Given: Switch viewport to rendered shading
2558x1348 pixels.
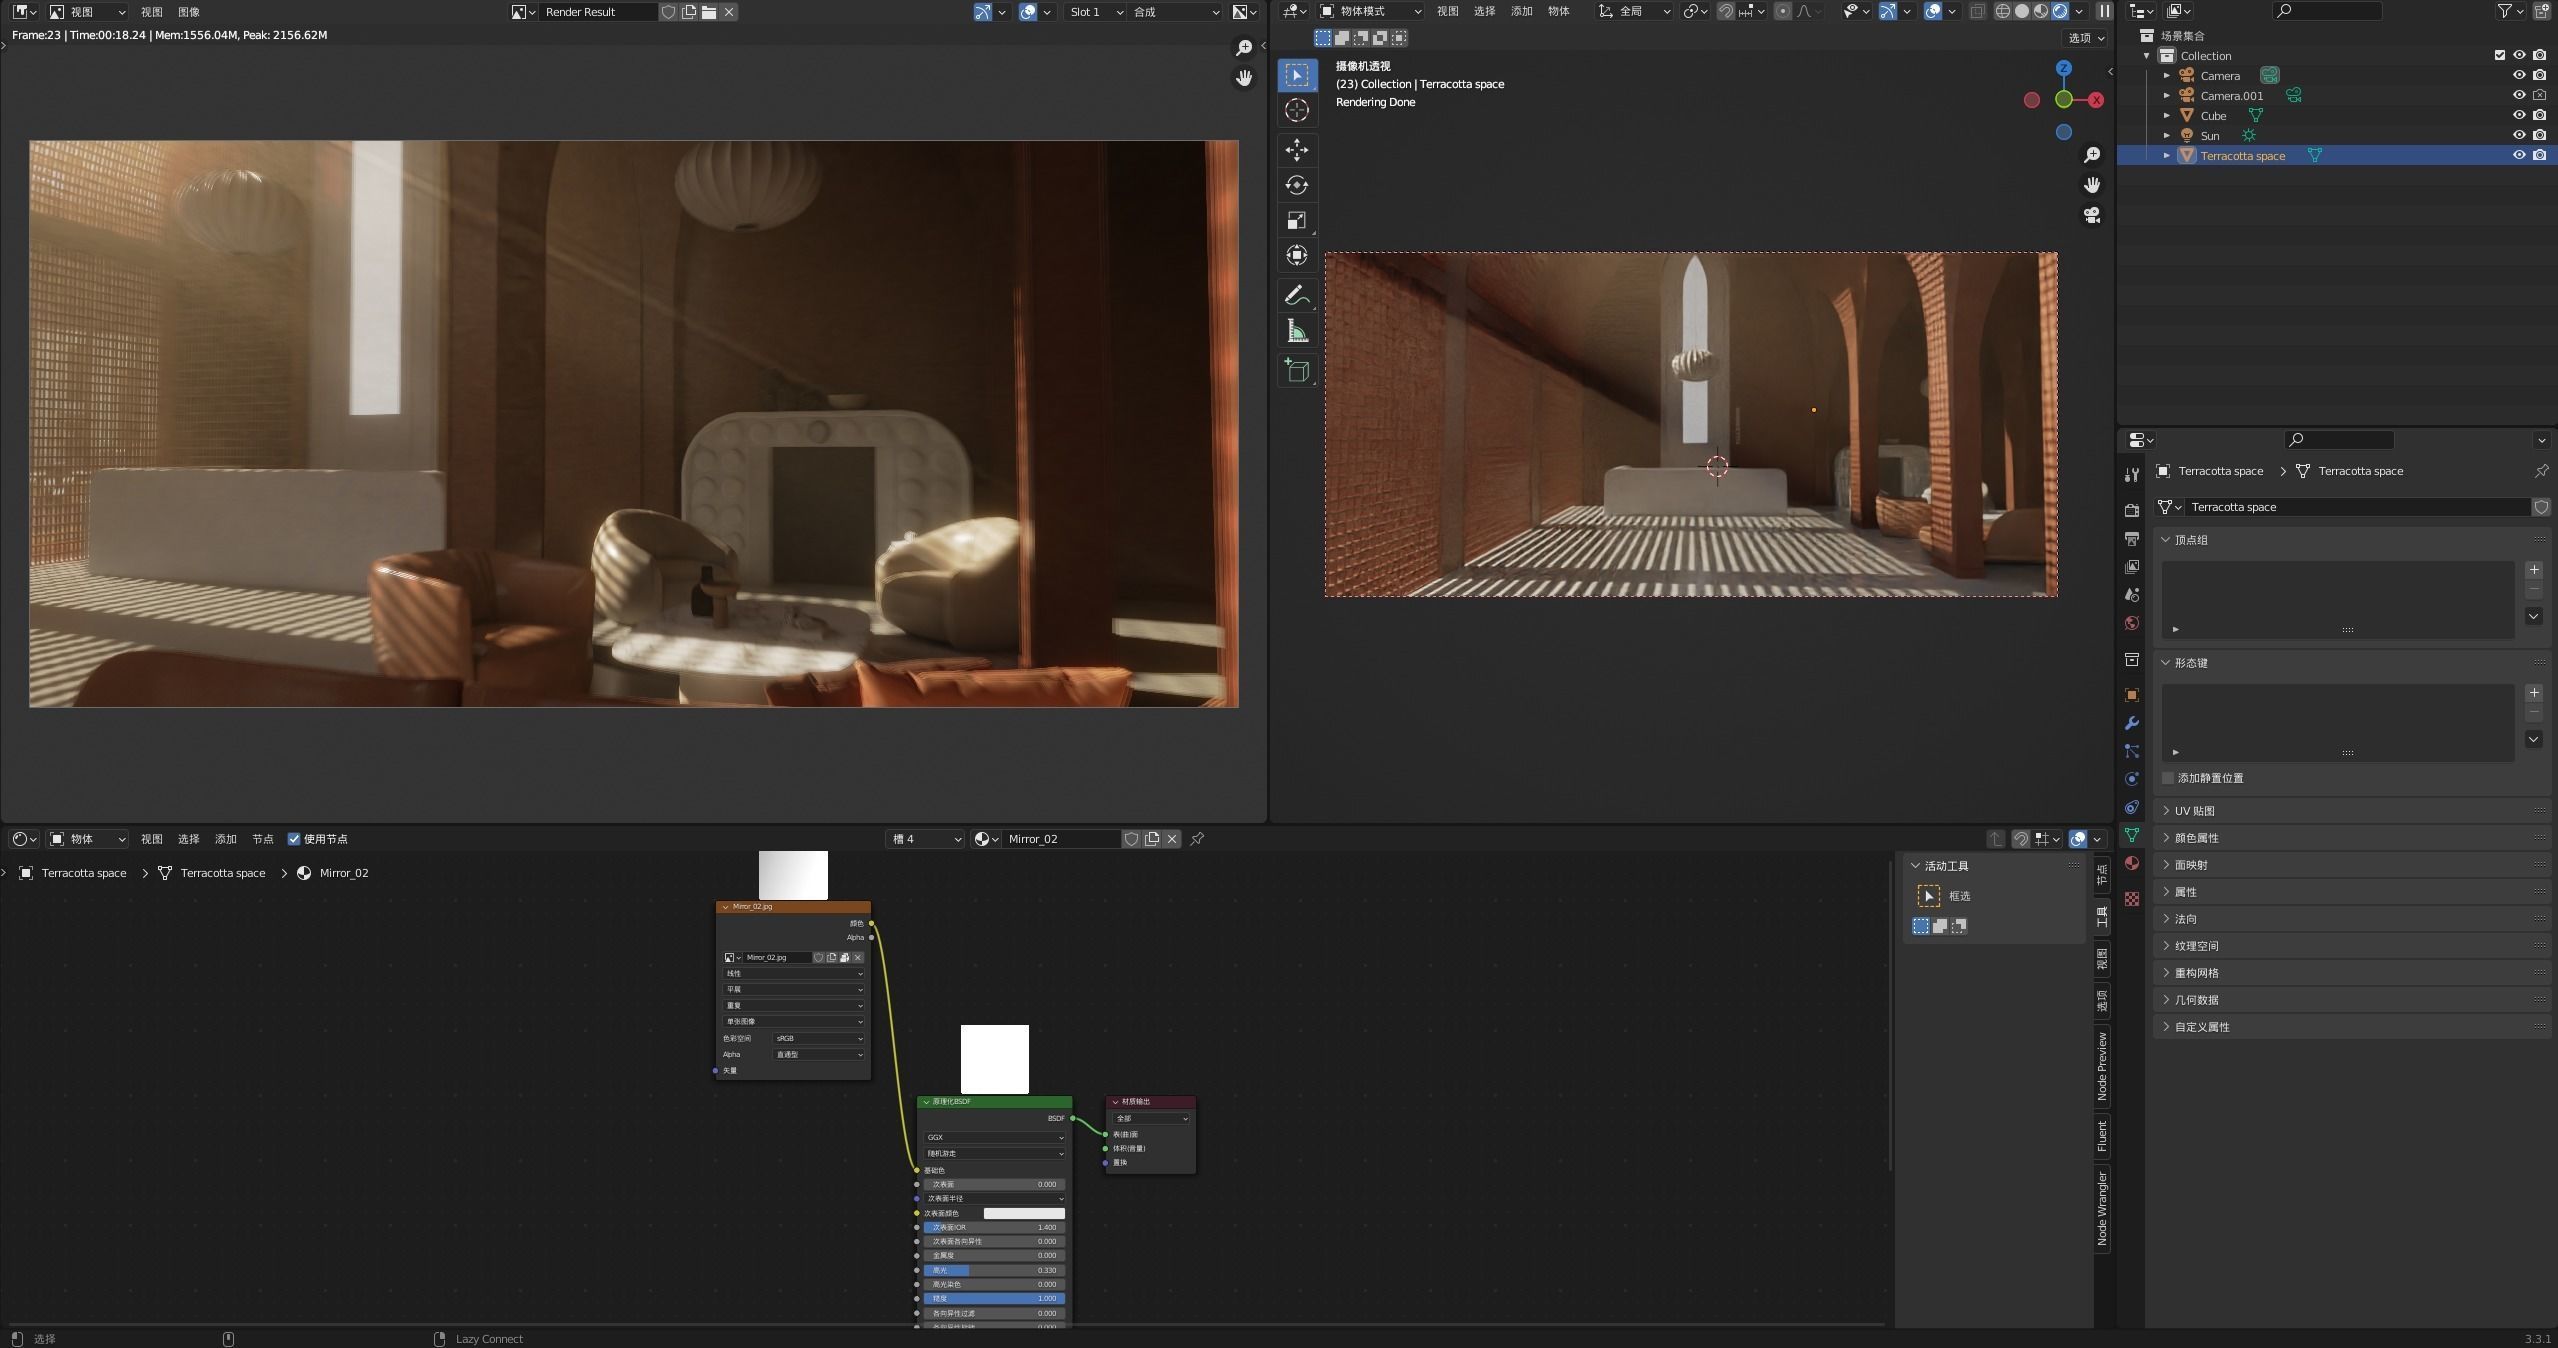Looking at the screenshot, I should (x=2060, y=11).
